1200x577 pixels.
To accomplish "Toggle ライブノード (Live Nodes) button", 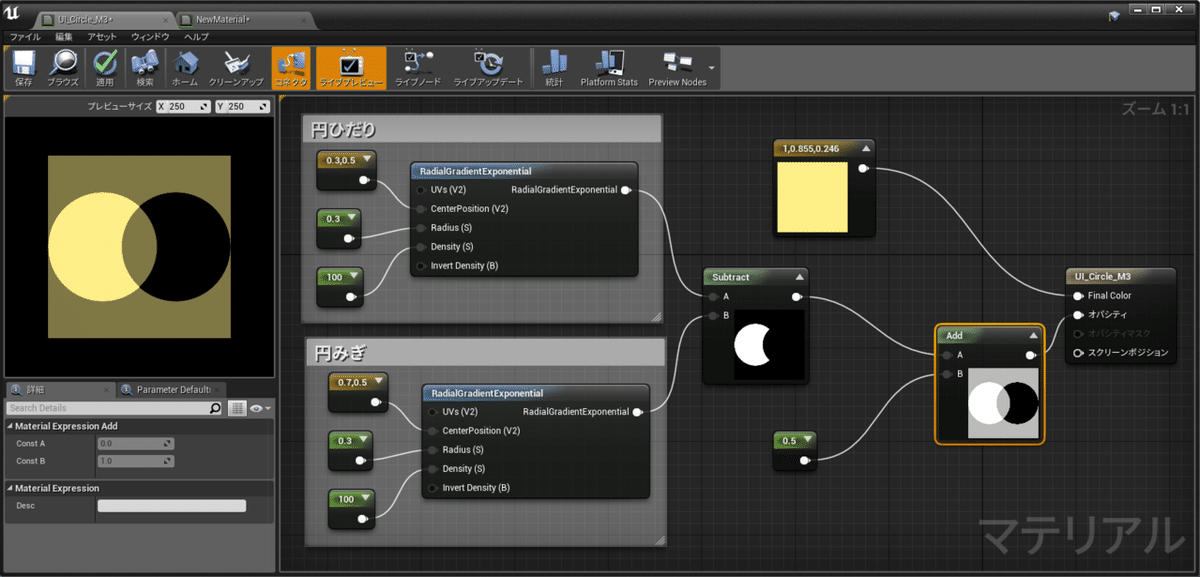I will point(418,69).
